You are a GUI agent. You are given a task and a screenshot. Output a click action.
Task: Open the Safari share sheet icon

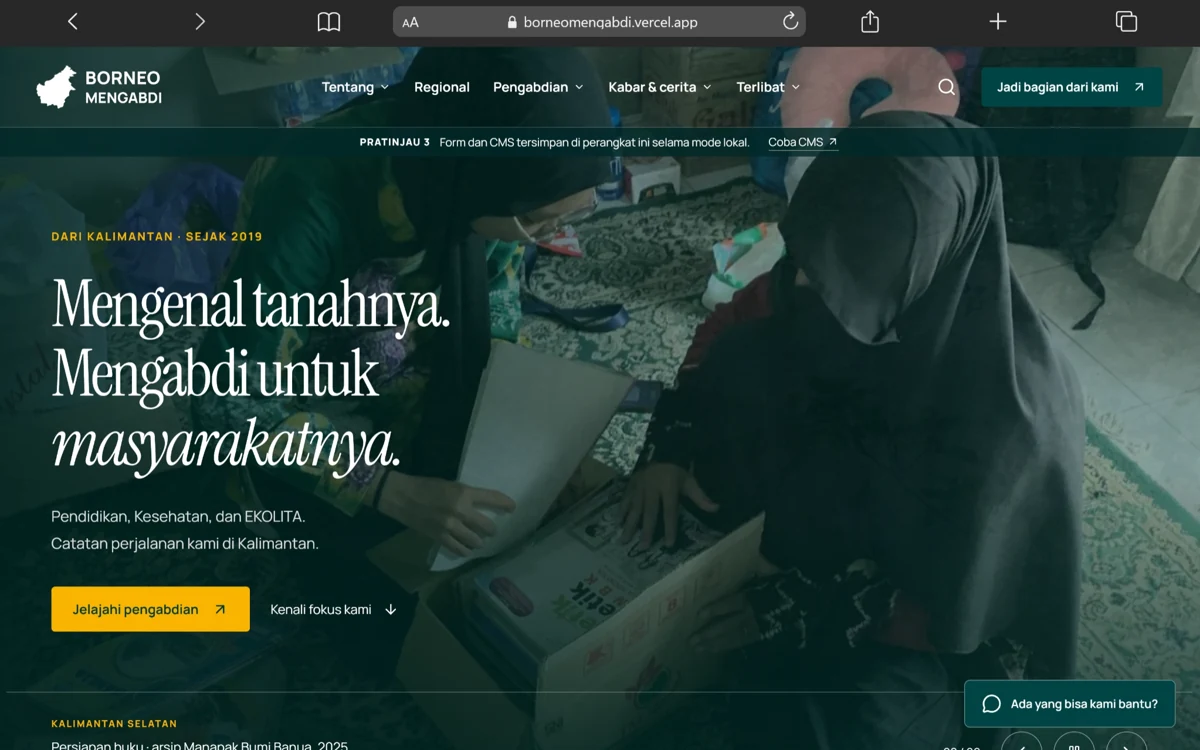pyautogui.click(x=870, y=21)
